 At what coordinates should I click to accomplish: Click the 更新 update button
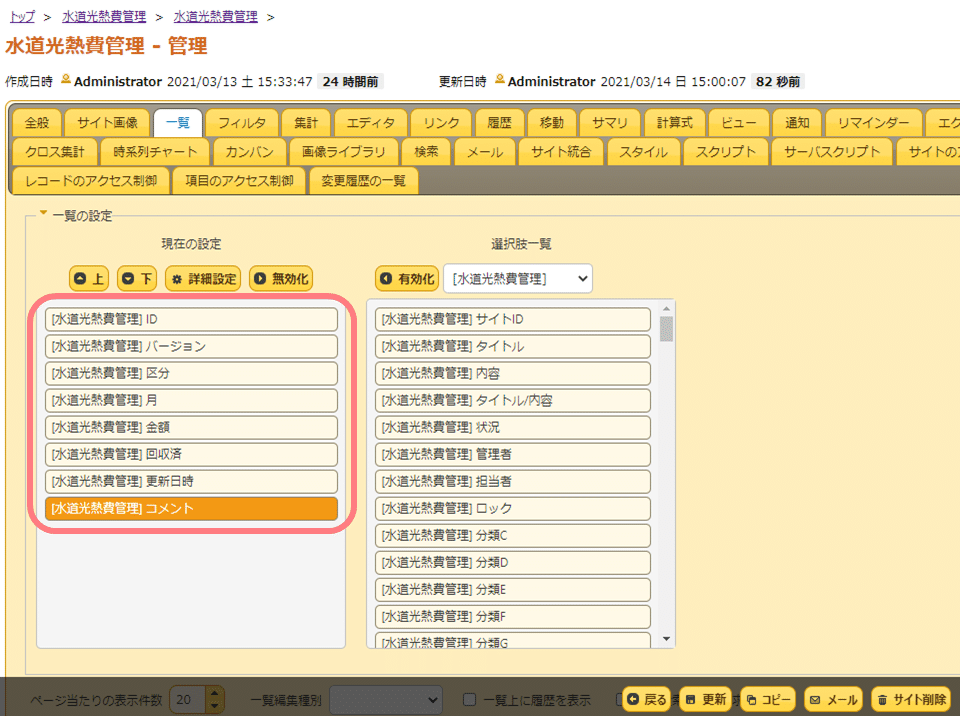tap(705, 699)
